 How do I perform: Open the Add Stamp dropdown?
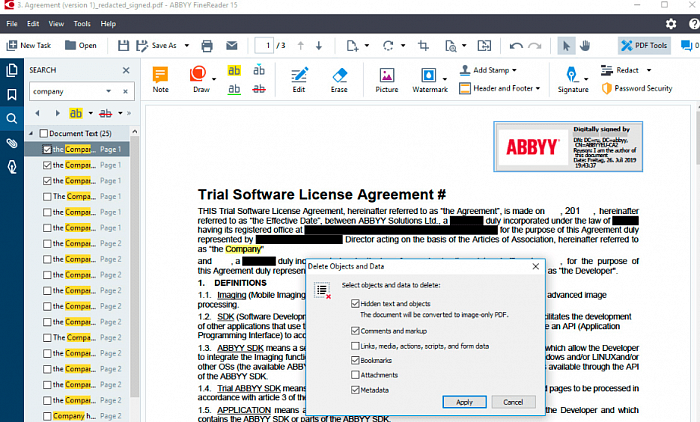pos(518,70)
